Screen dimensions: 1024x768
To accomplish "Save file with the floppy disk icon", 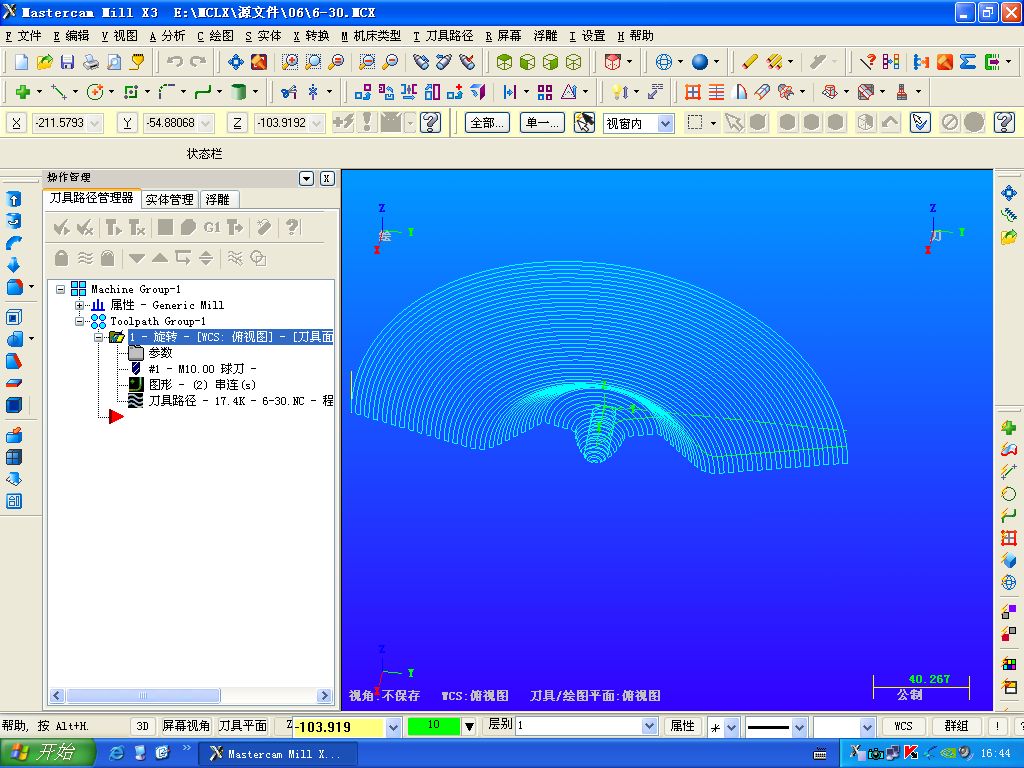I will point(67,62).
